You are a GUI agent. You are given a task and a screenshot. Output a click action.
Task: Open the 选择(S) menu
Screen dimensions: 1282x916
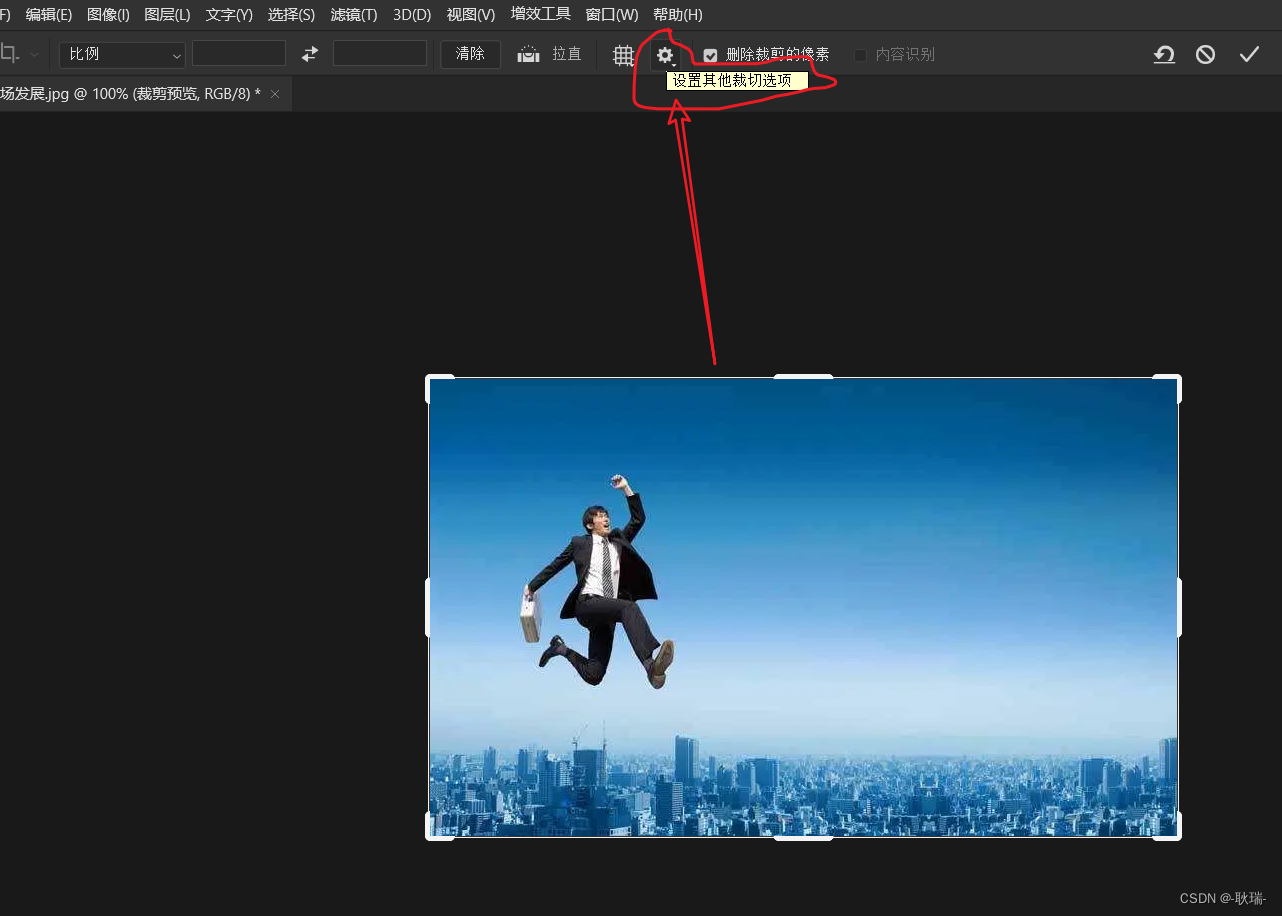291,15
